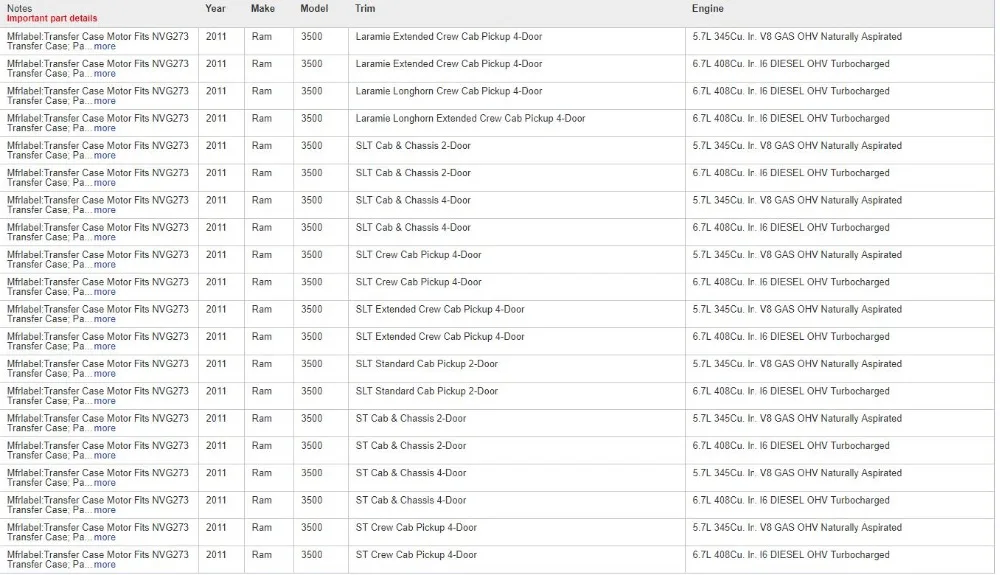Click 5.7L V8 GAS engine for ST Cab & Chassis 4-Door
The image size is (1000, 575).
click(797, 473)
